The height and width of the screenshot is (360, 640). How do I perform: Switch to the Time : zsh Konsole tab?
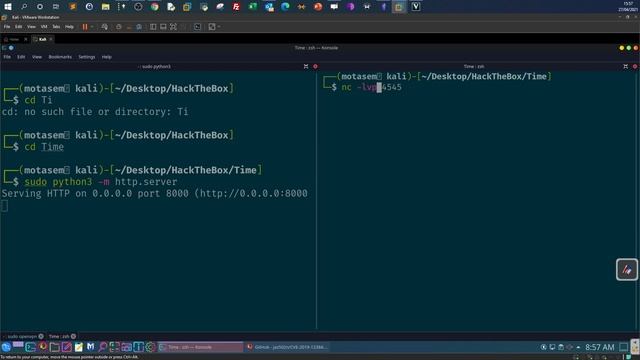pos(59,336)
